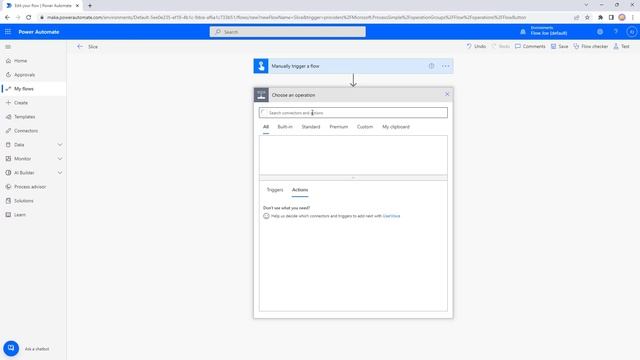
Task: Close the Choose an operation panel
Action: 447,94
